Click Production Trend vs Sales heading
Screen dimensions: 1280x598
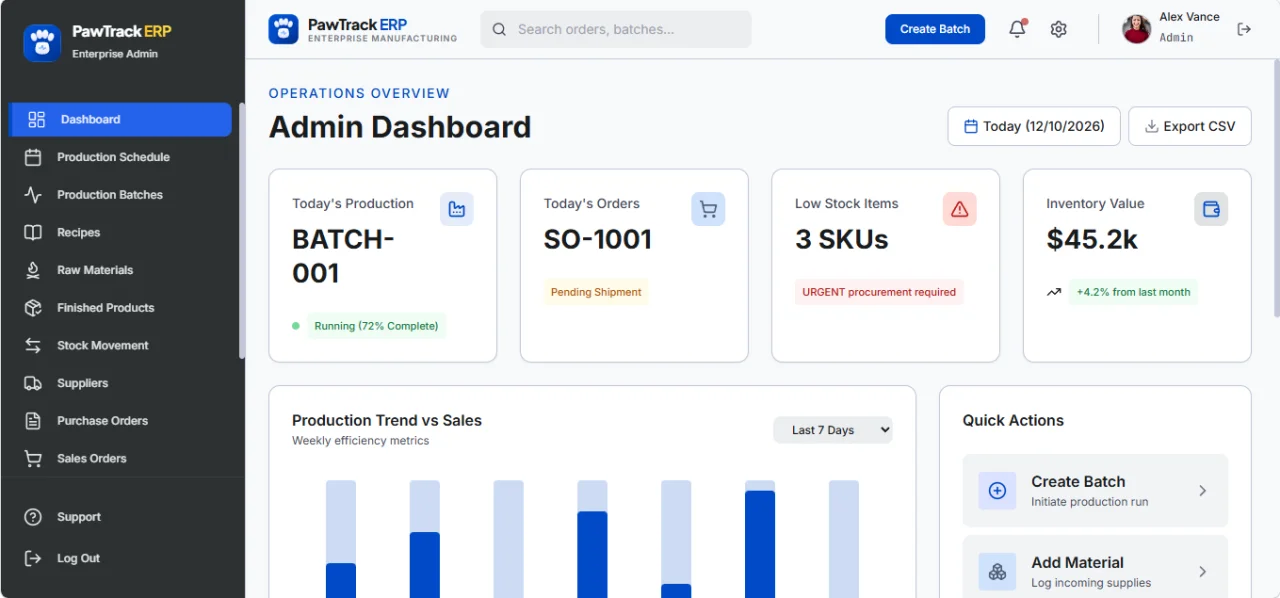(387, 420)
